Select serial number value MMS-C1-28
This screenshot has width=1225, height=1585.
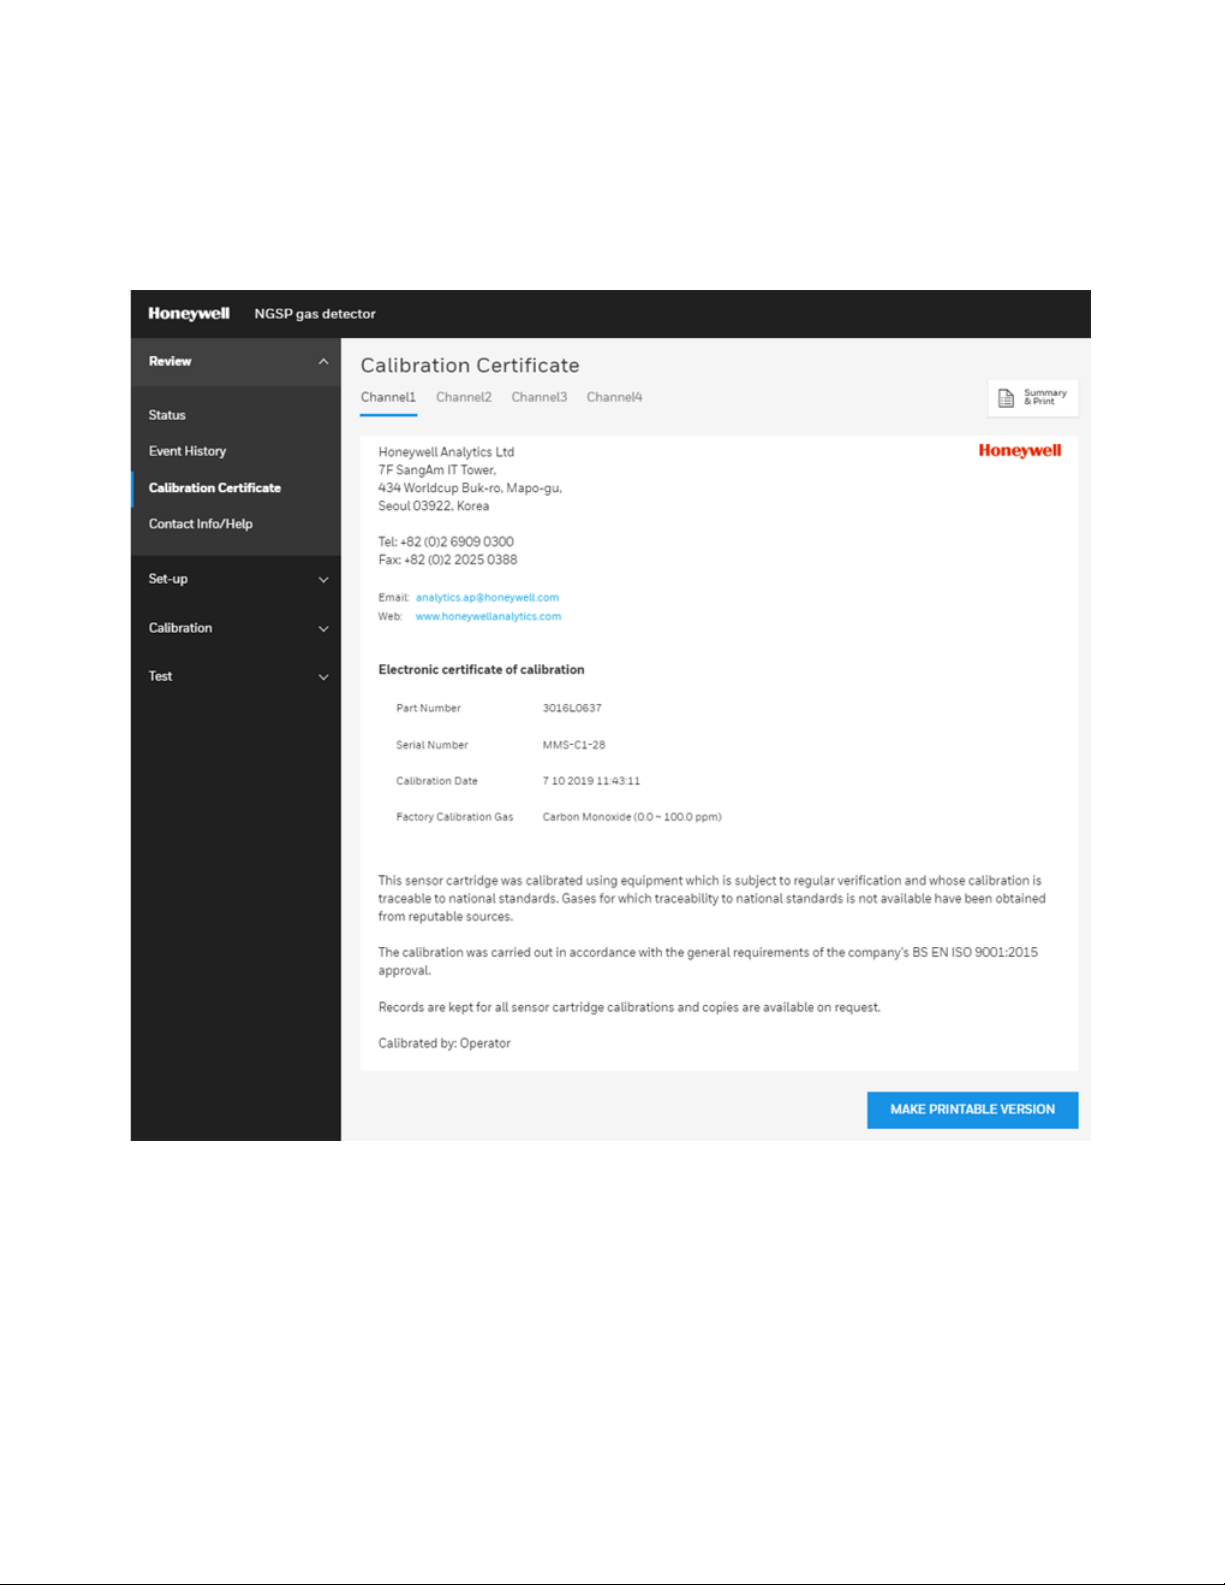[x=574, y=745]
